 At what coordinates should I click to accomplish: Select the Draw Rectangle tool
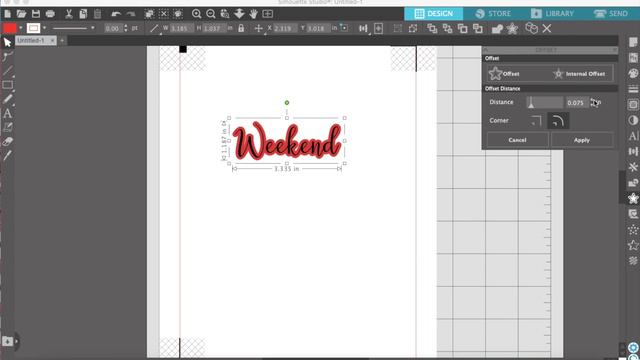tap(7, 85)
